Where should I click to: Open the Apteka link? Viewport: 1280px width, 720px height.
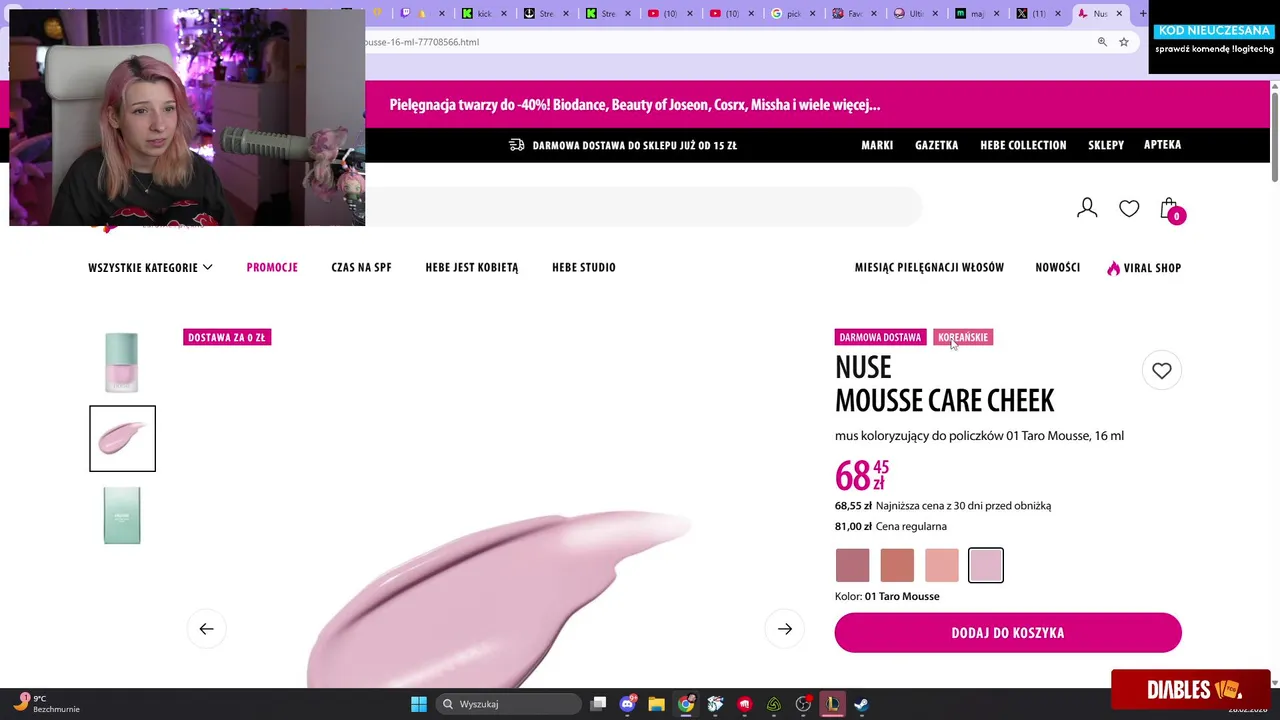[x=1162, y=145]
